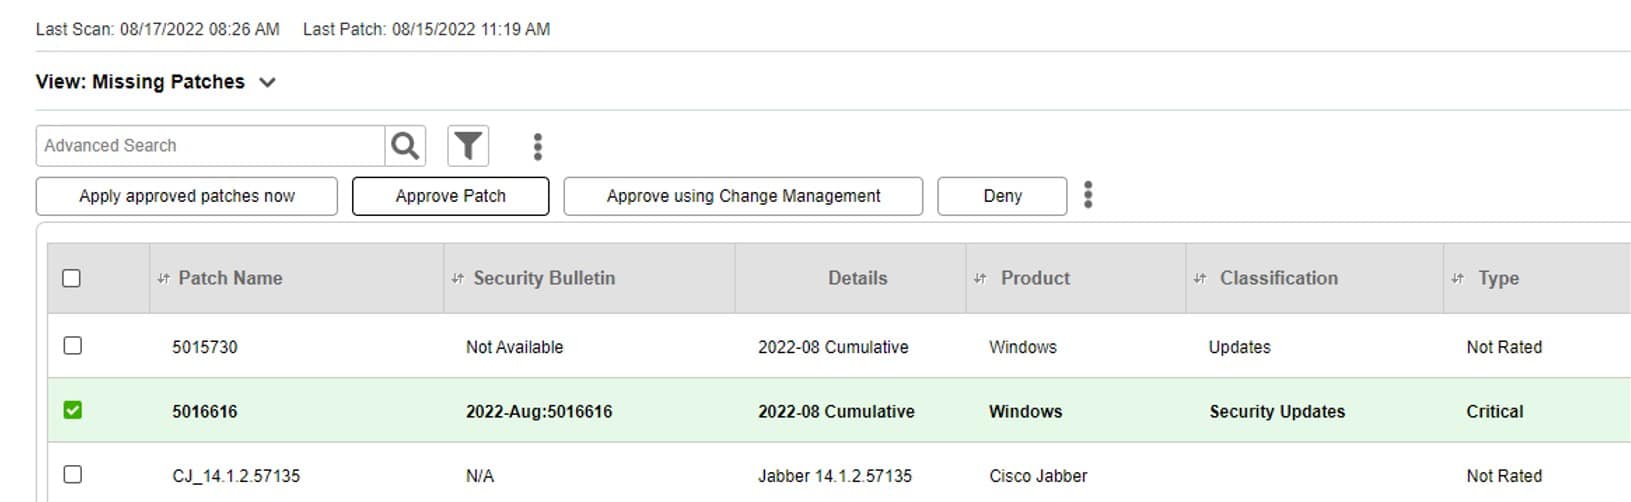
Task: Click Critical type cell
Action: click(x=1495, y=411)
